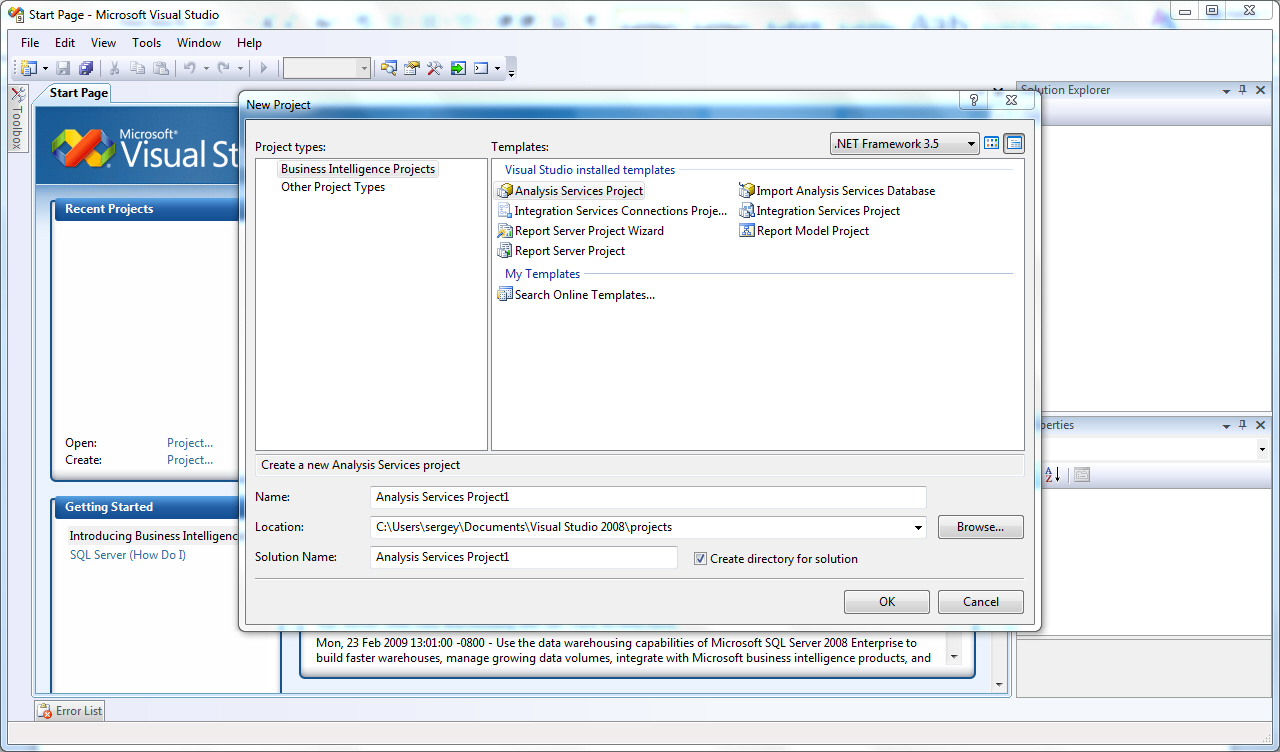Click the New Project dialog help question-mark button
This screenshot has width=1280, height=752.
974,100
